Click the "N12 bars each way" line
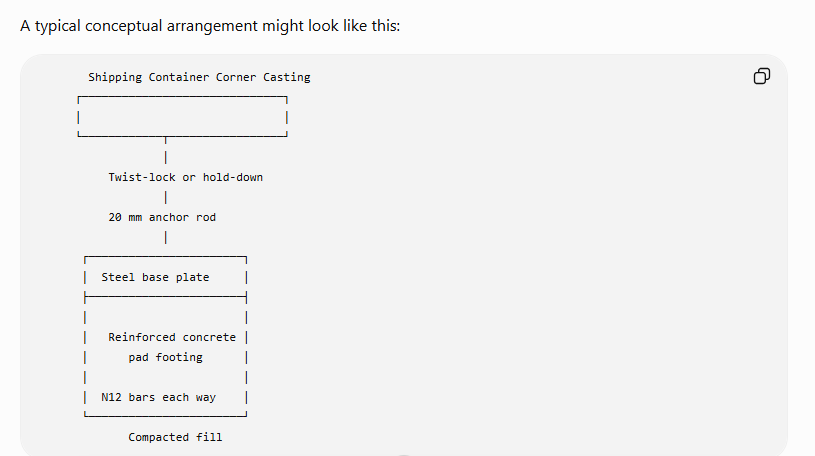Image resolution: width=815 pixels, height=456 pixels. pyautogui.click(x=159, y=397)
